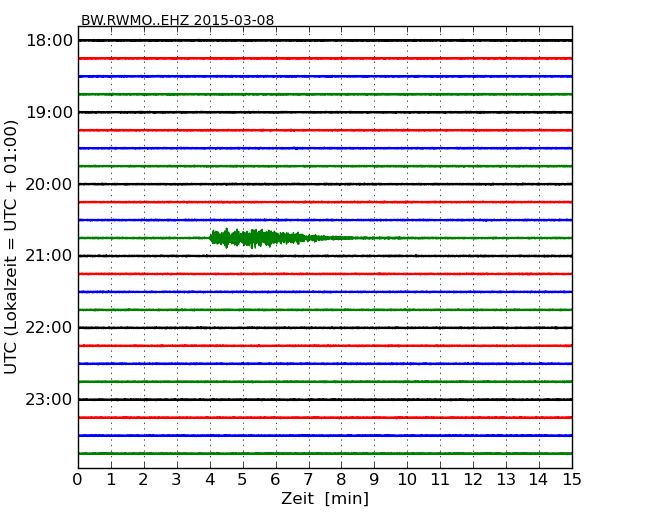Click the black trace at 18:00
Screen dimensions: 650x520
[x=325, y=41]
